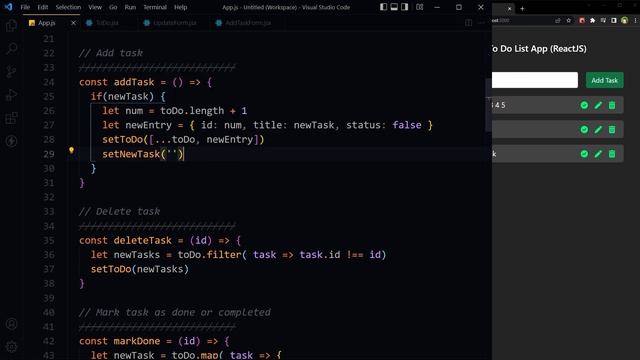This screenshot has height=360, width=640.
Task: Open the Source Control view
Action: click(11, 72)
